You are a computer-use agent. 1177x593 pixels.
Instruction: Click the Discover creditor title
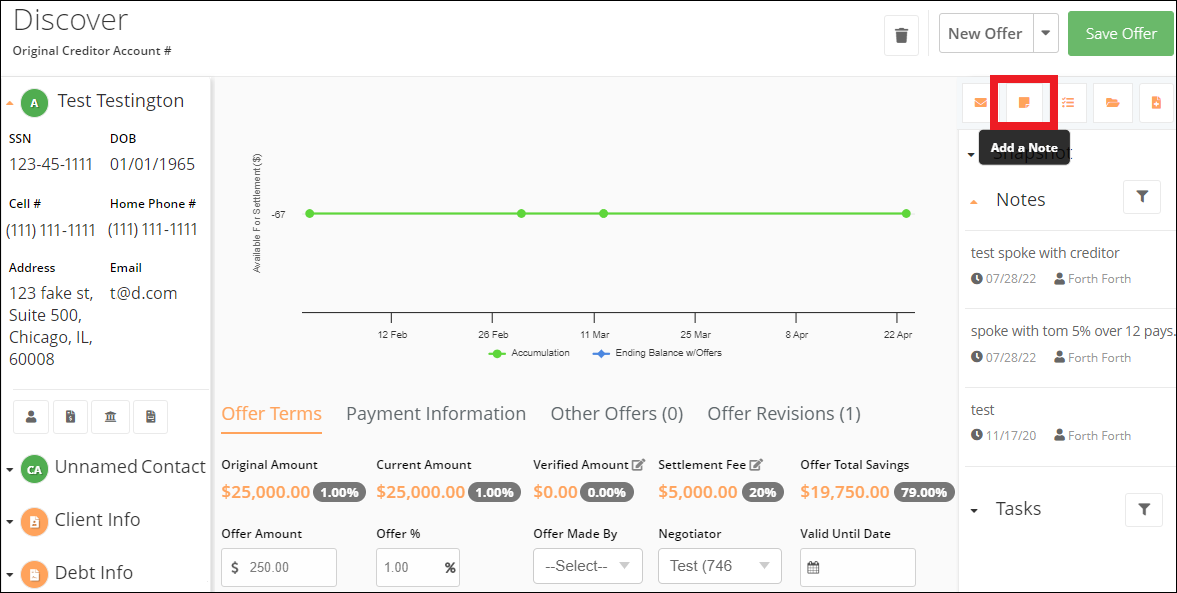[x=71, y=20]
